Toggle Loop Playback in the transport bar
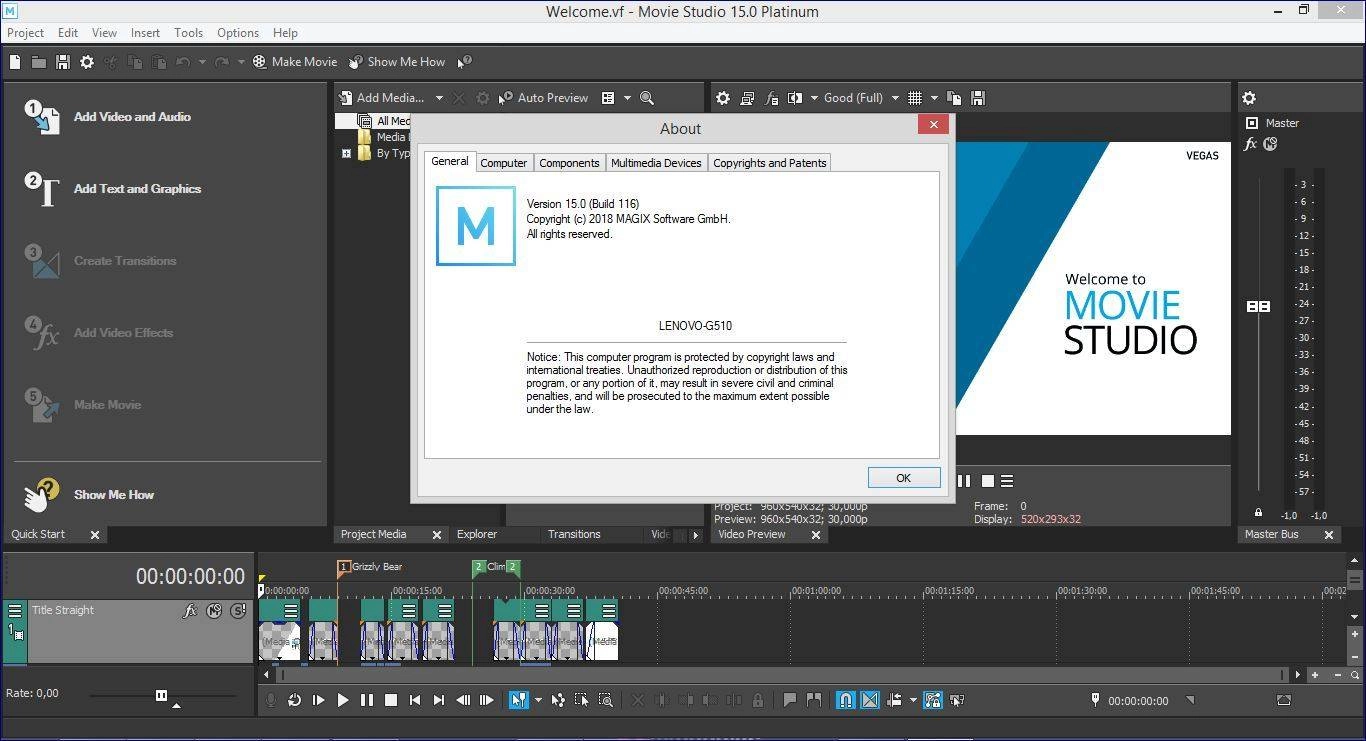 [x=294, y=701]
